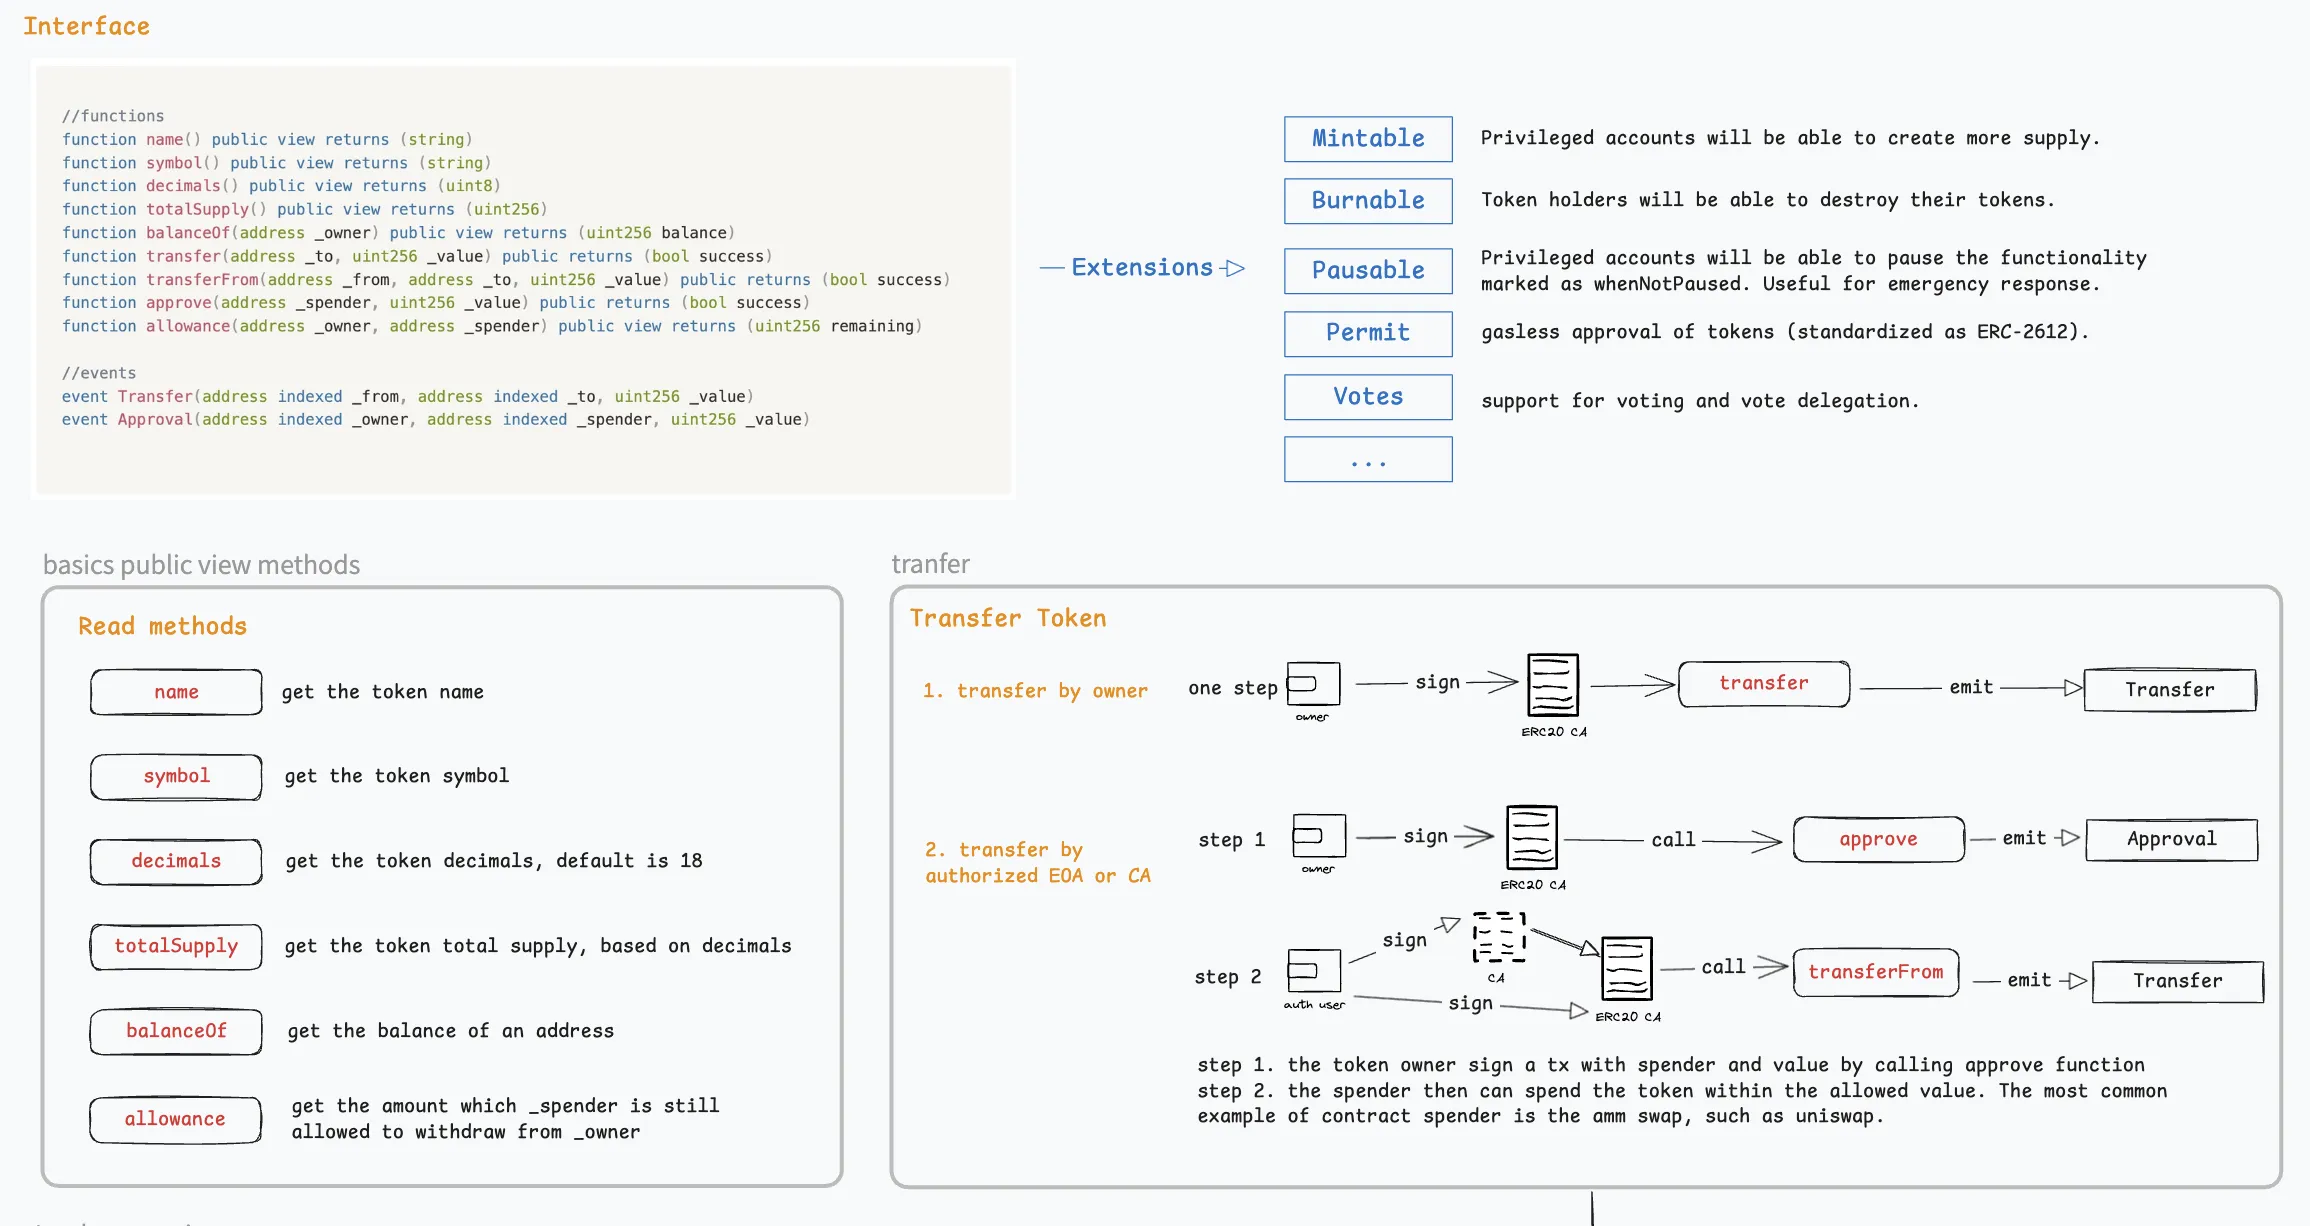The height and width of the screenshot is (1226, 2310).
Task: Select the Burnable extension box
Action: [1367, 201]
